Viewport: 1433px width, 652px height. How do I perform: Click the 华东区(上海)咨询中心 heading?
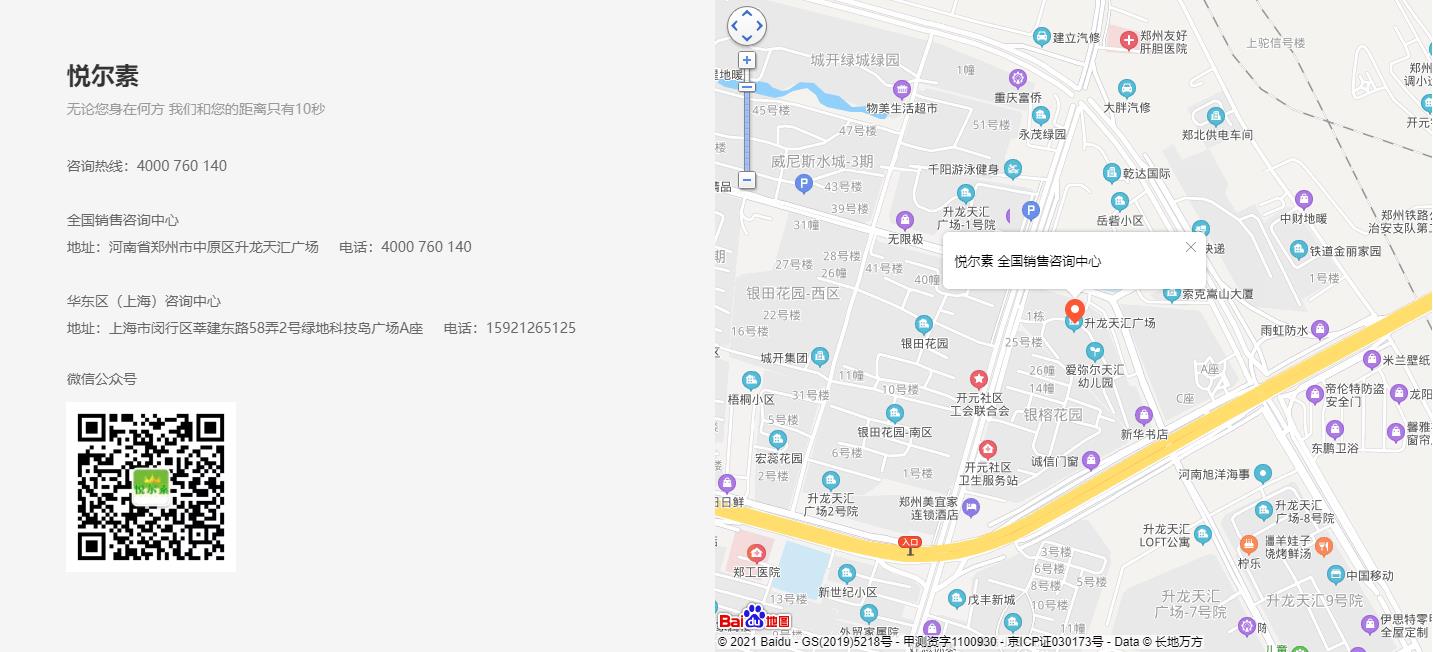(x=144, y=301)
